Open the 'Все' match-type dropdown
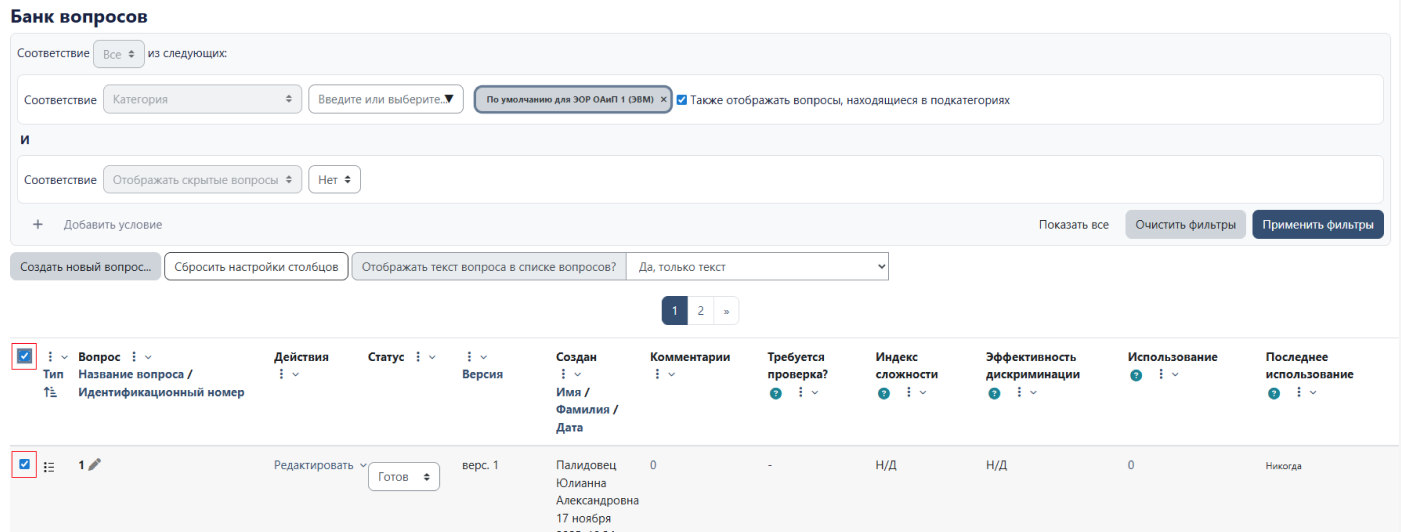The width and height of the screenshot is (1401, 532). point(119,54)
